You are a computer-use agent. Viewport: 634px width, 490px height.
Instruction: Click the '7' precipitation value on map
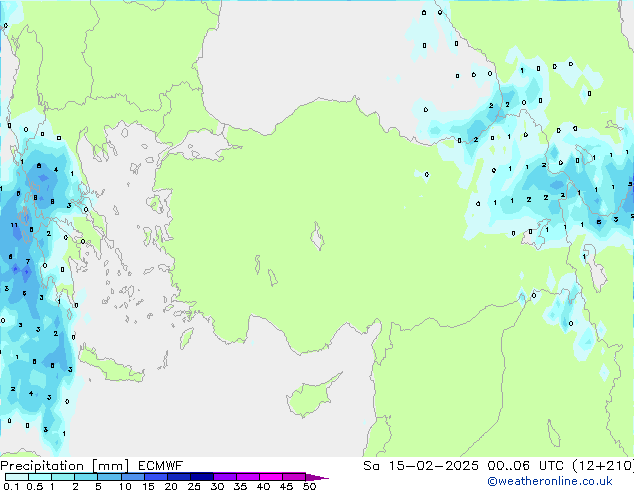(x=28, y=262)
